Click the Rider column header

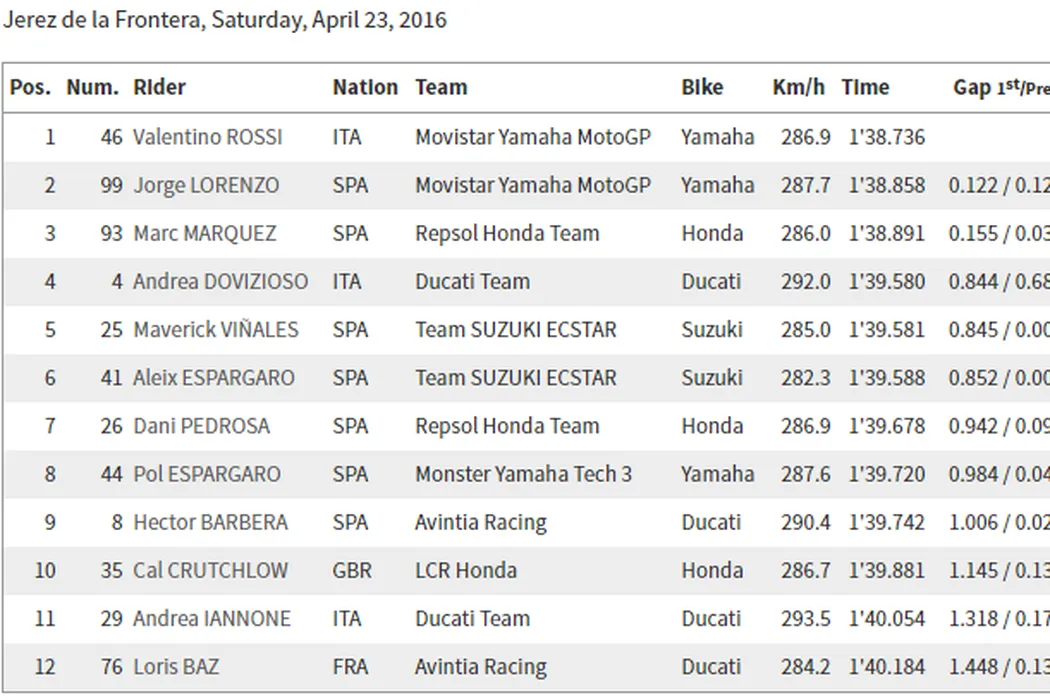[159, 88]
